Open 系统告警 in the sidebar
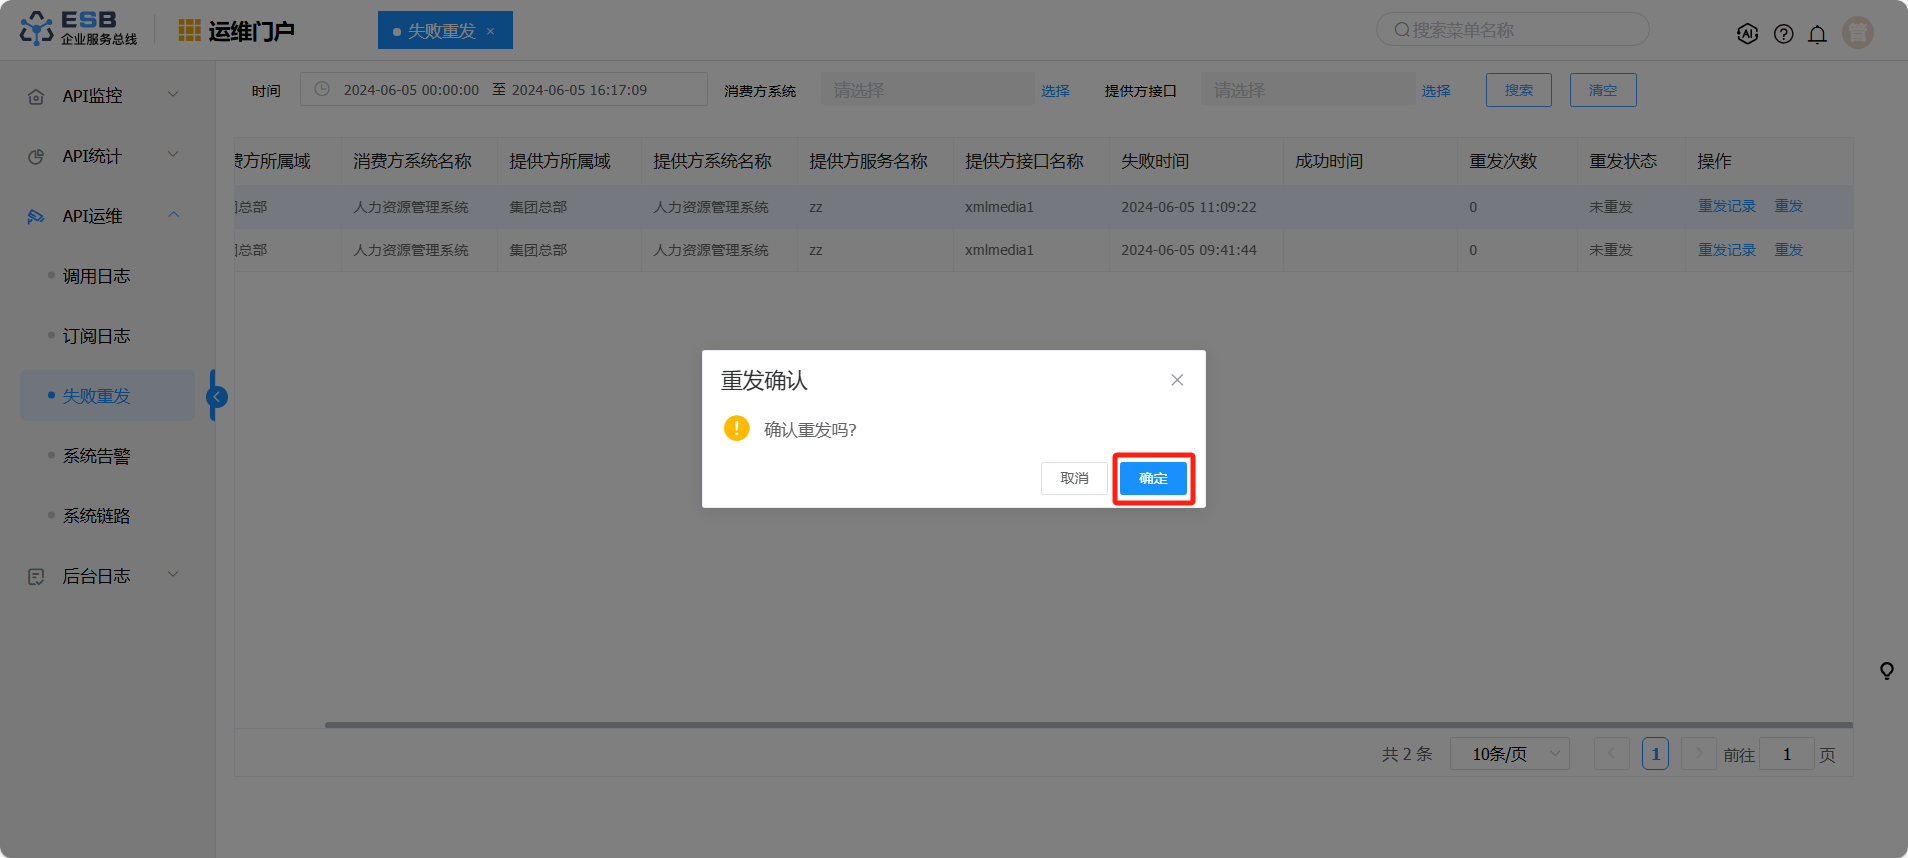Viewport: 1908px width, 858px height. [97, 456]
